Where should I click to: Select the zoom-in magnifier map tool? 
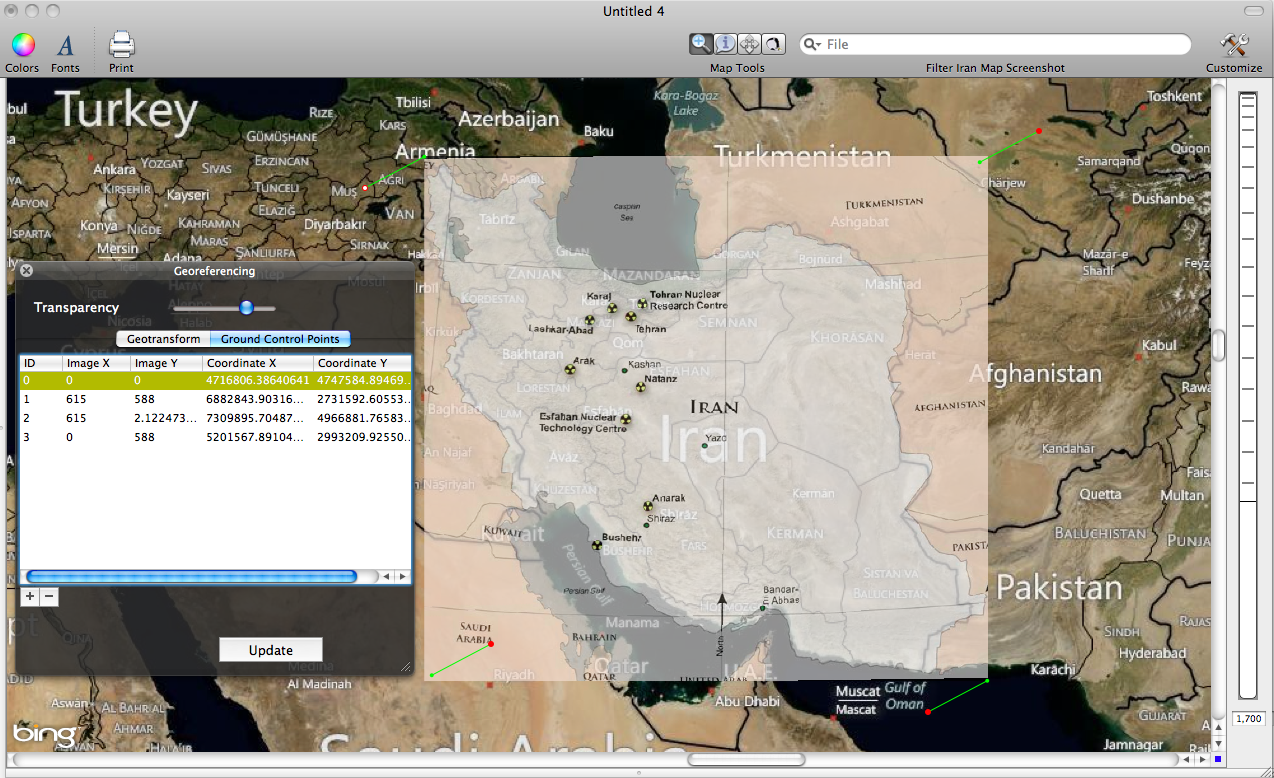[701, 44]
